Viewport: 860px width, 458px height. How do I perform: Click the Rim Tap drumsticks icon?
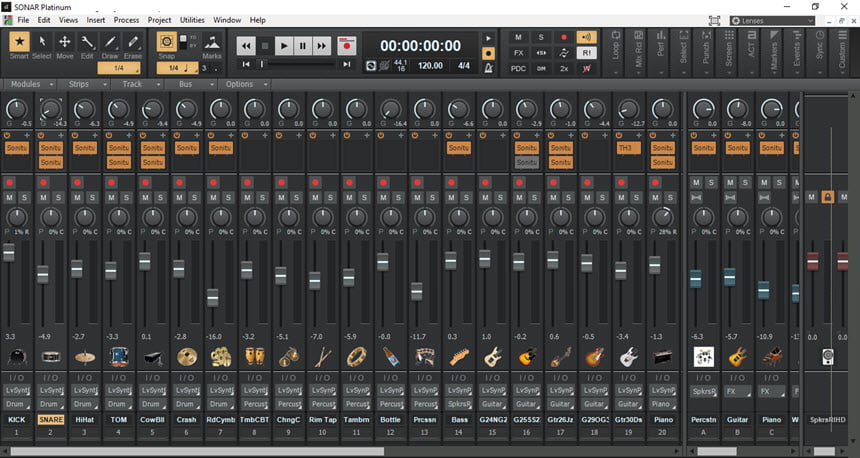(323, 357)
